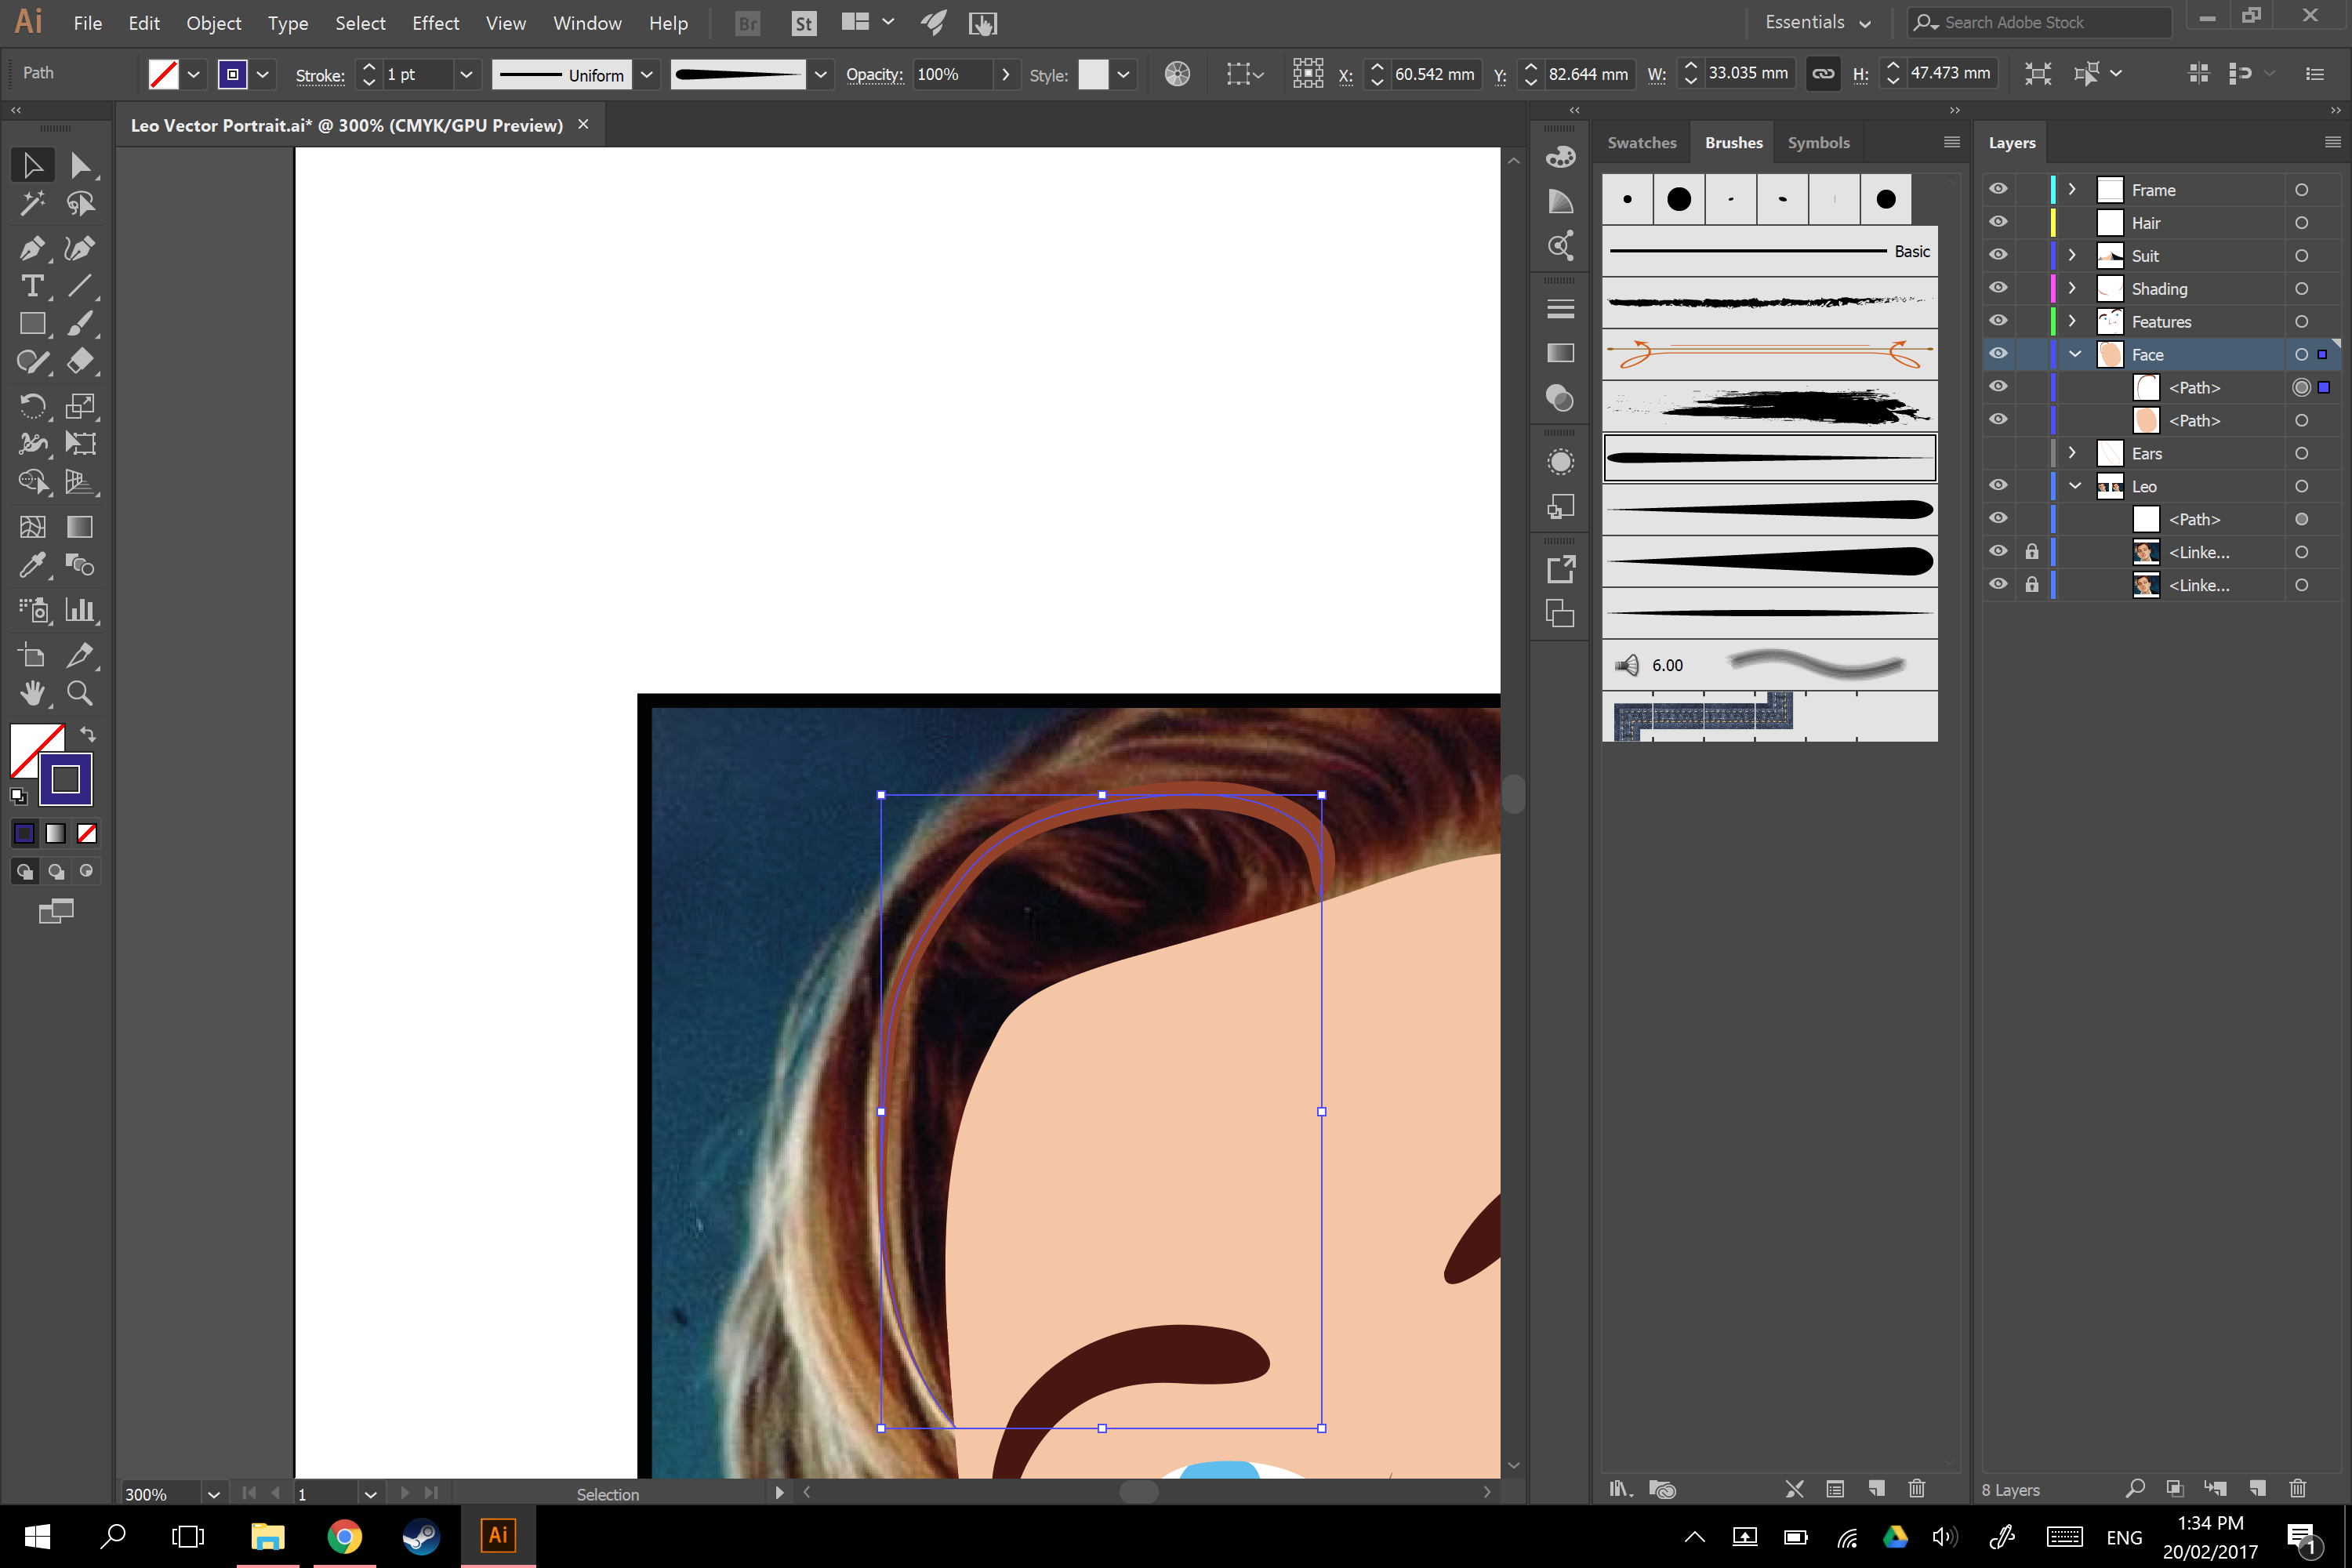Toggle visibility of Face layer
This screenshot has width=2352, height=1568.
[x=1997, y=354]
